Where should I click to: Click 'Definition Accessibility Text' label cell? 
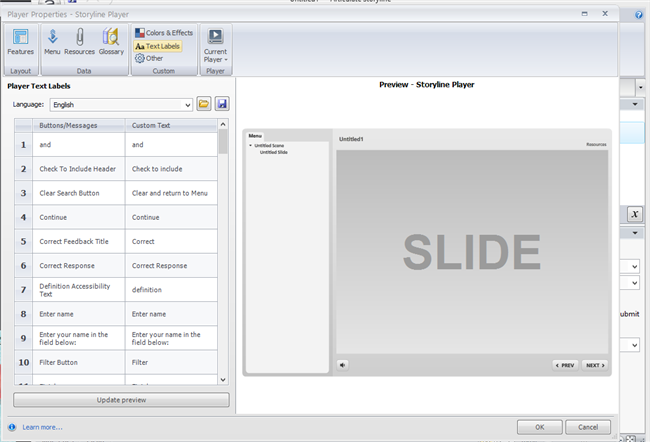79,289
